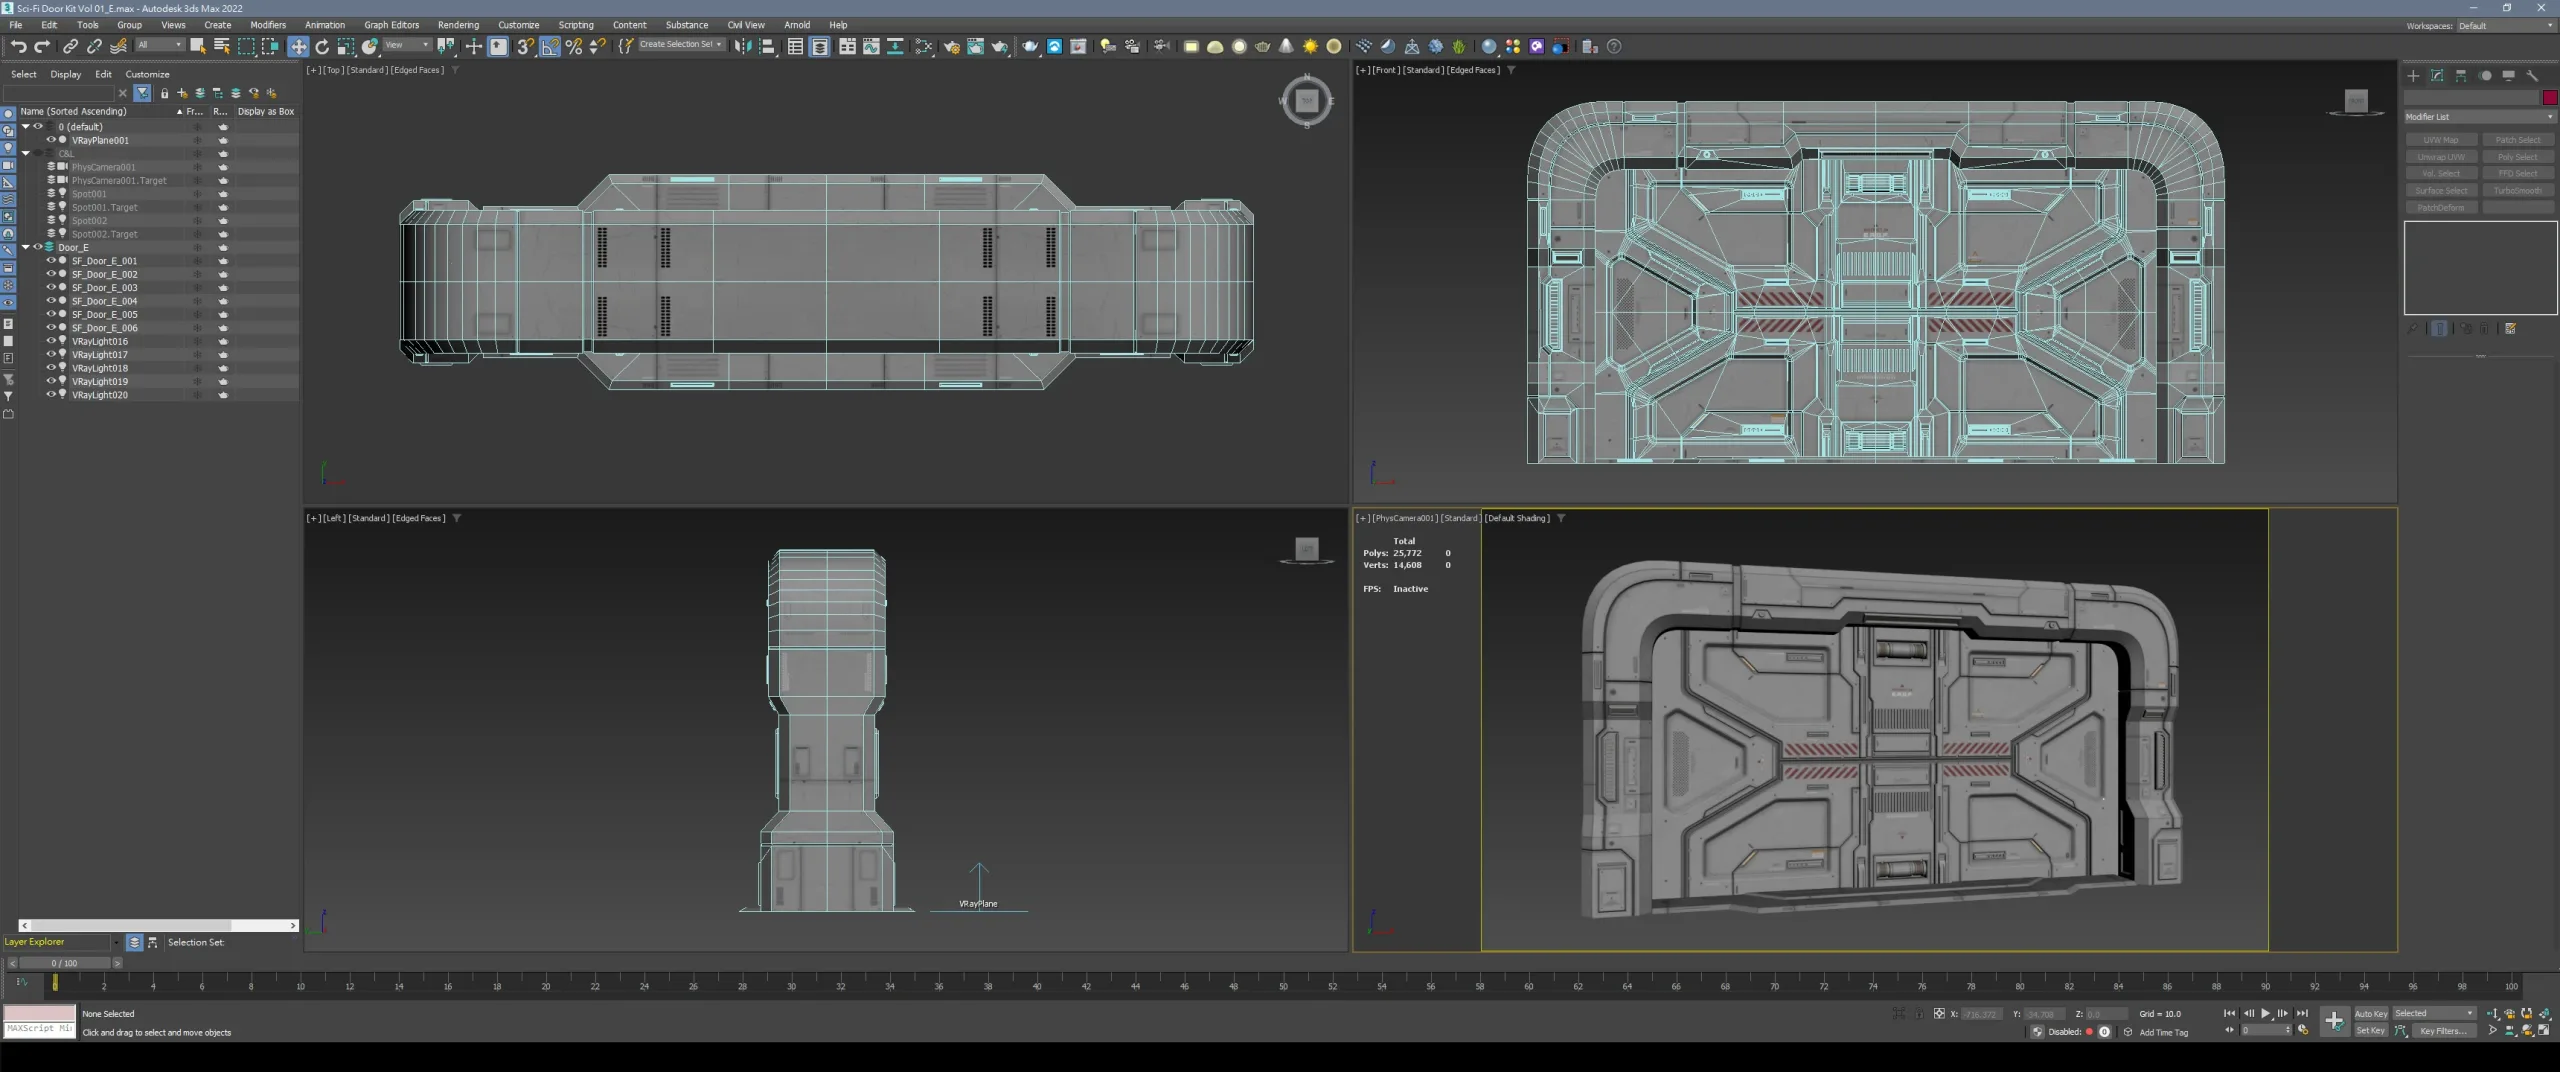The height and width of the screenshot is (1072, 2560).
Task: Click the object color swatch in Modify panel
Action: coord(2548,97)
